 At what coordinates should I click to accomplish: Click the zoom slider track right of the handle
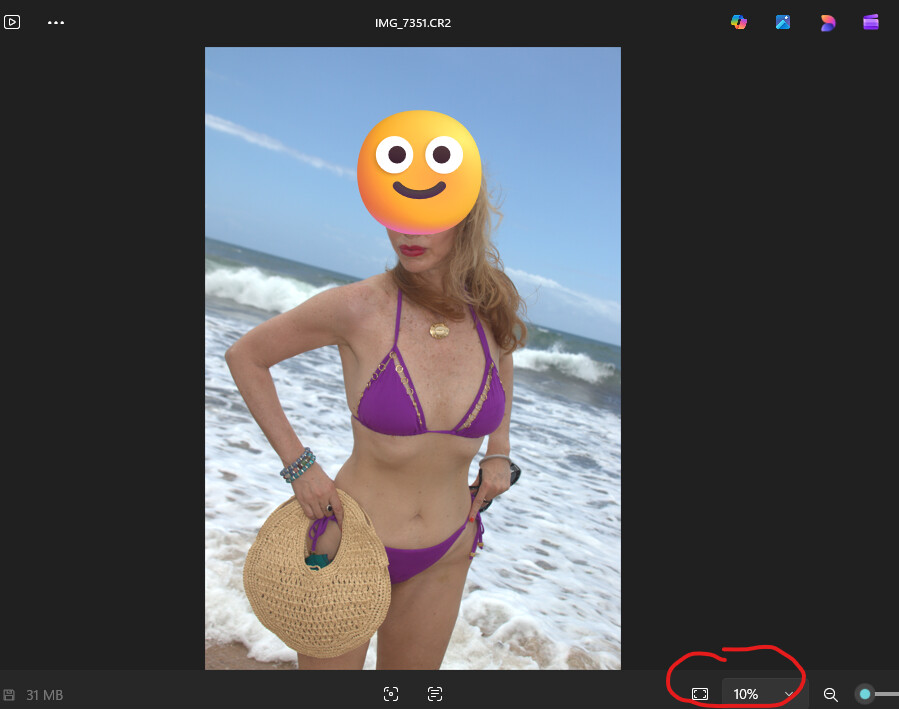887,694
